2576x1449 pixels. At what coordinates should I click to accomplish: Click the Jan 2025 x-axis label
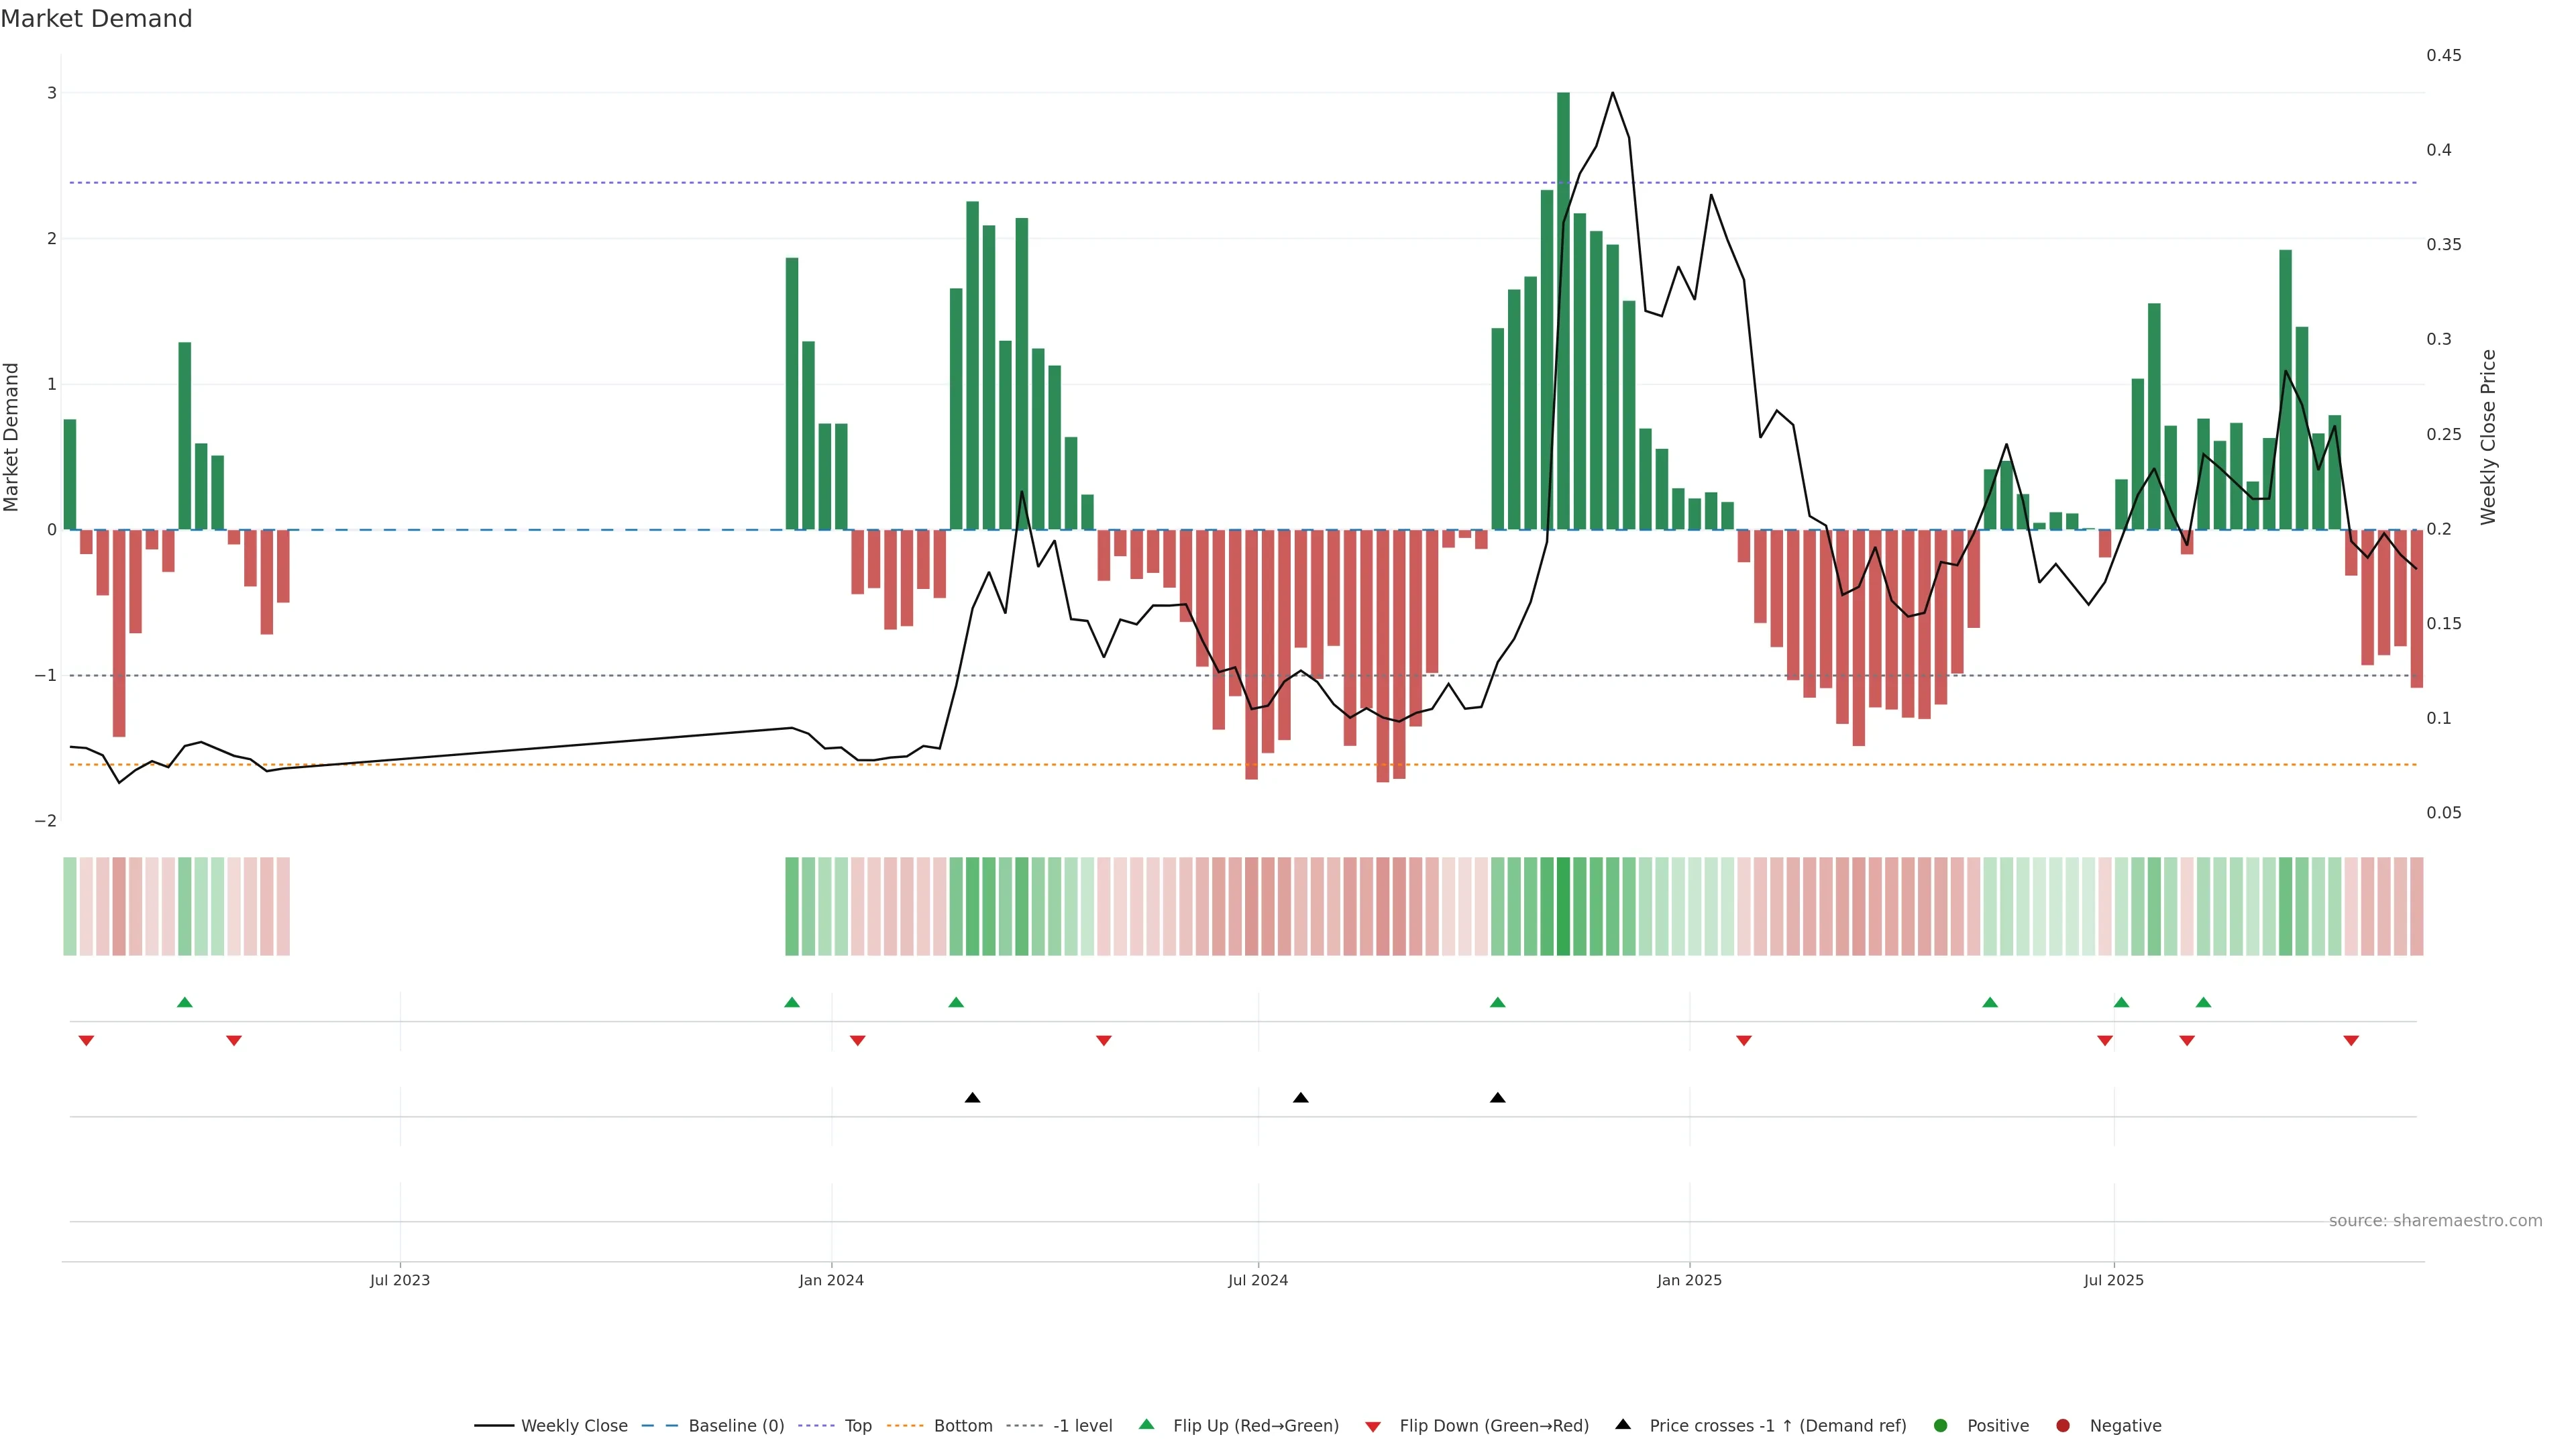click(1689, 1280)
